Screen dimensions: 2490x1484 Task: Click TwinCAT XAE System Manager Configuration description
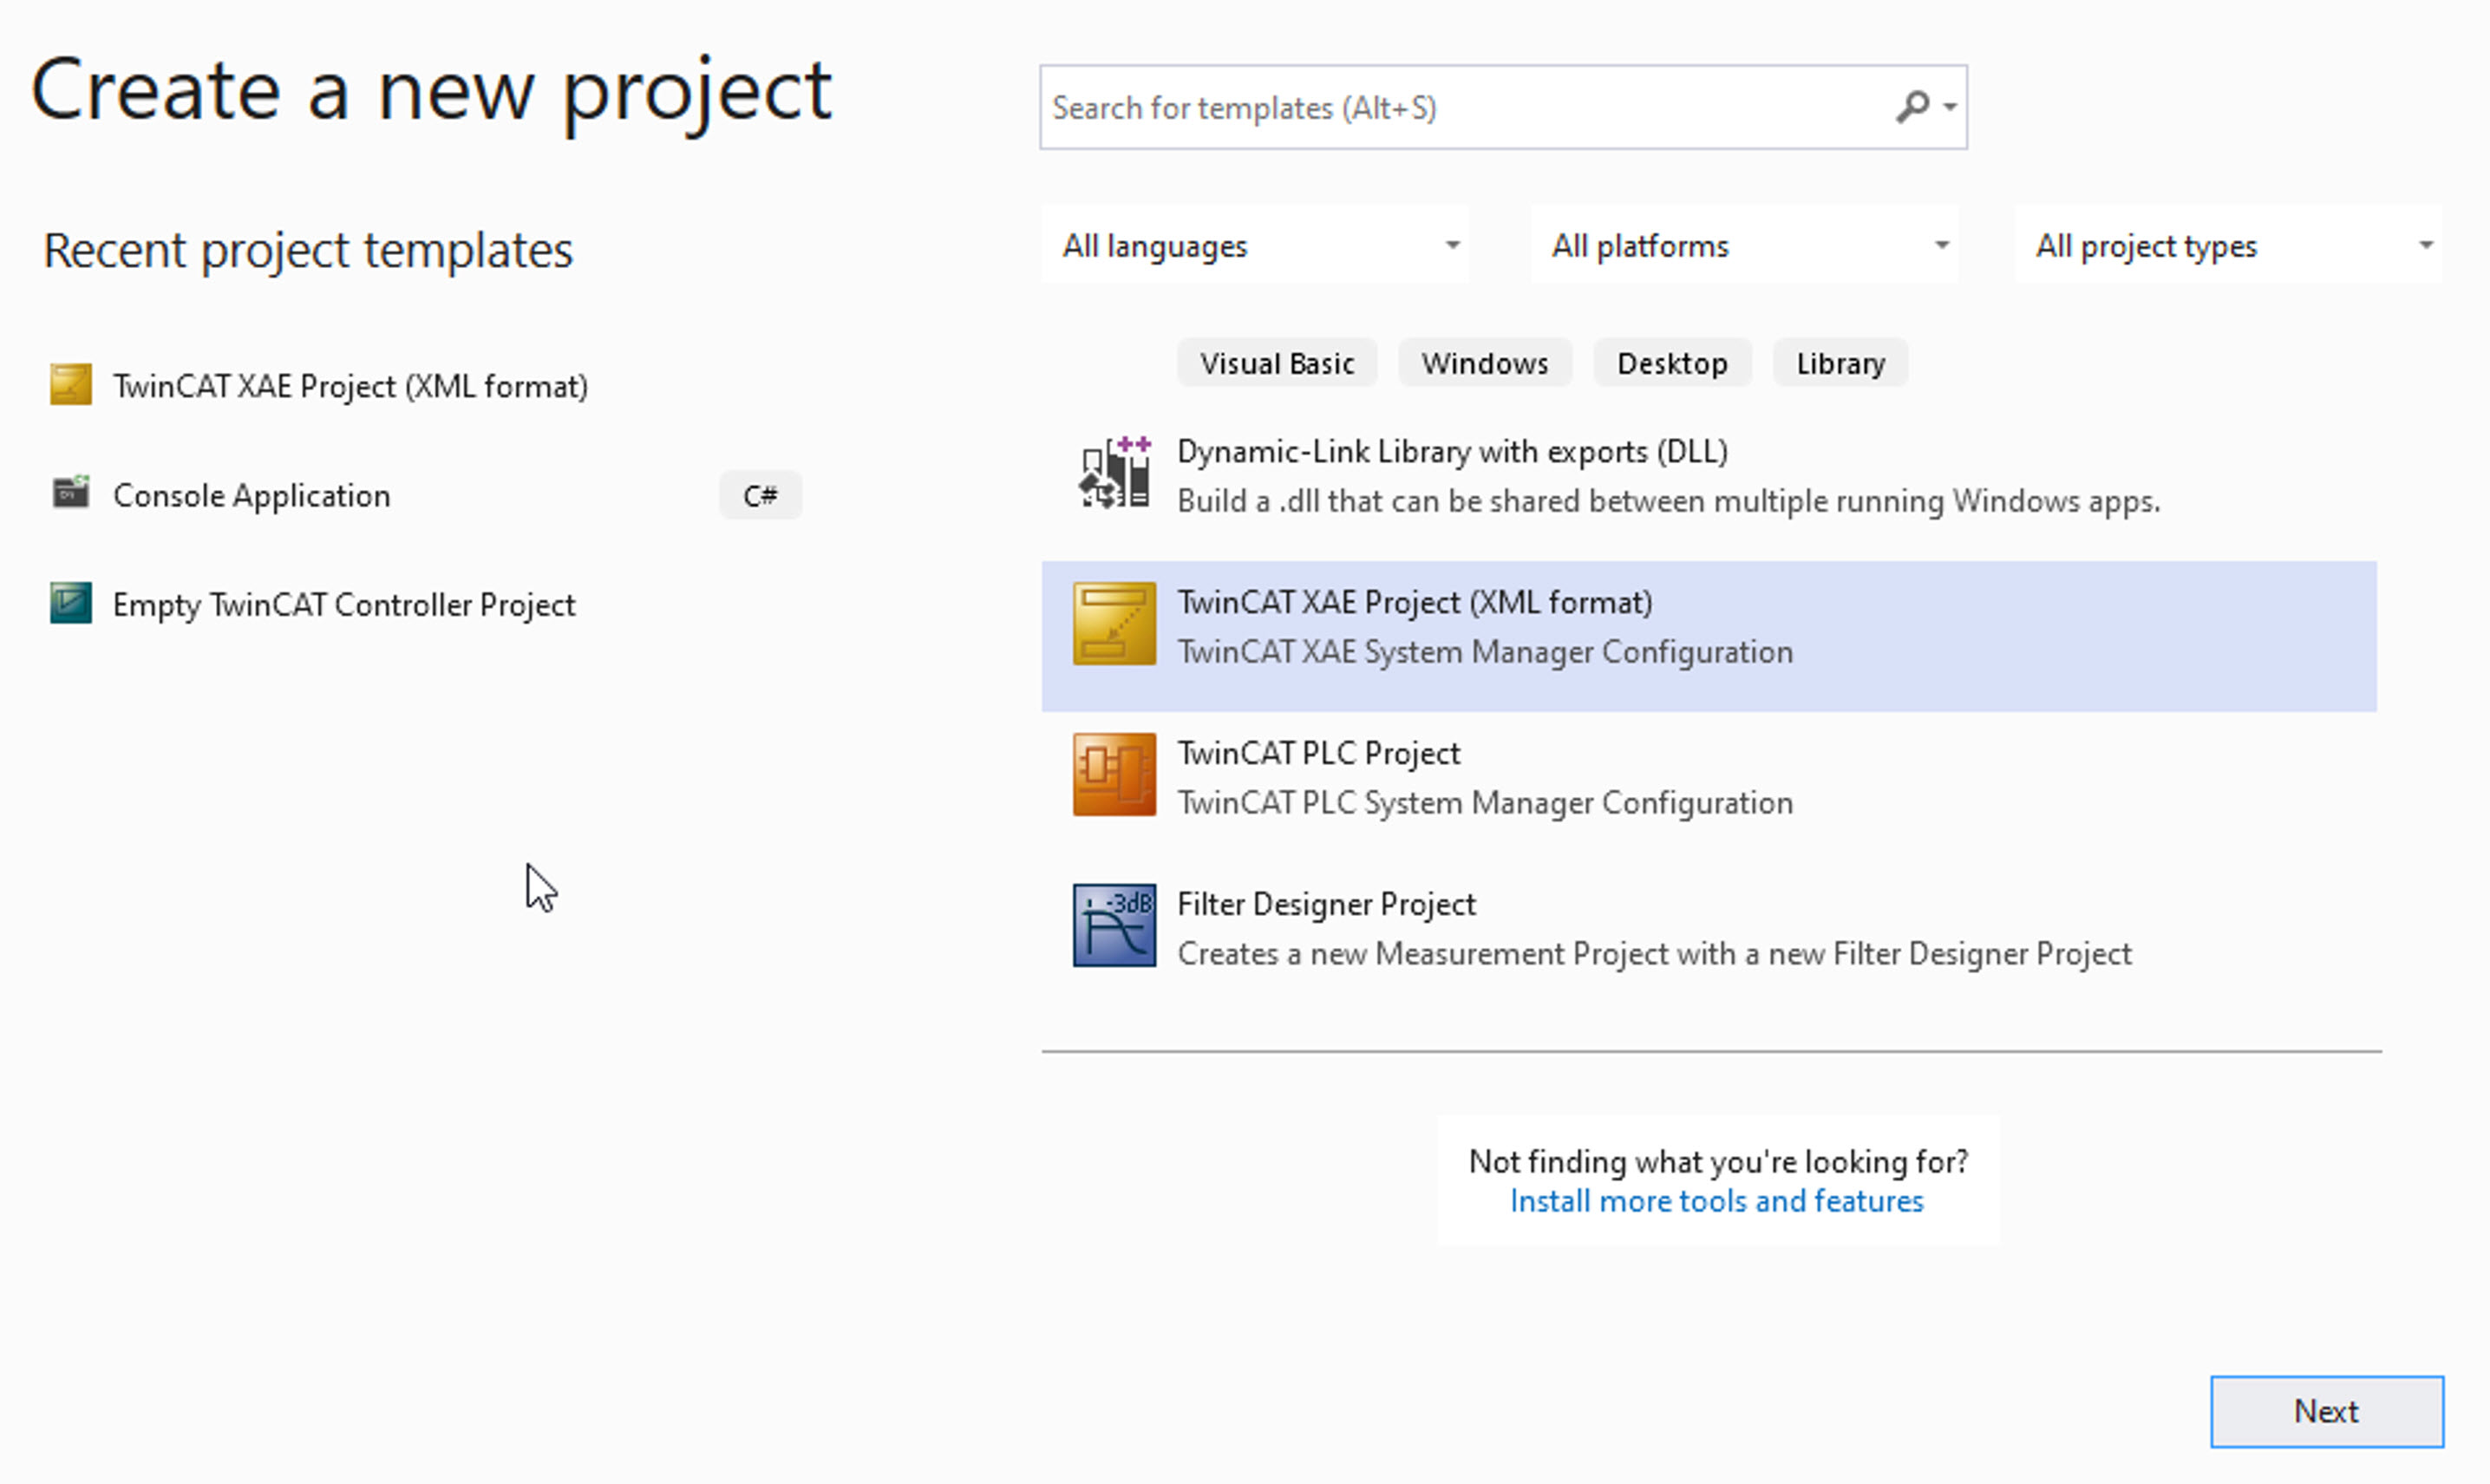click(x=1485, y=652)
